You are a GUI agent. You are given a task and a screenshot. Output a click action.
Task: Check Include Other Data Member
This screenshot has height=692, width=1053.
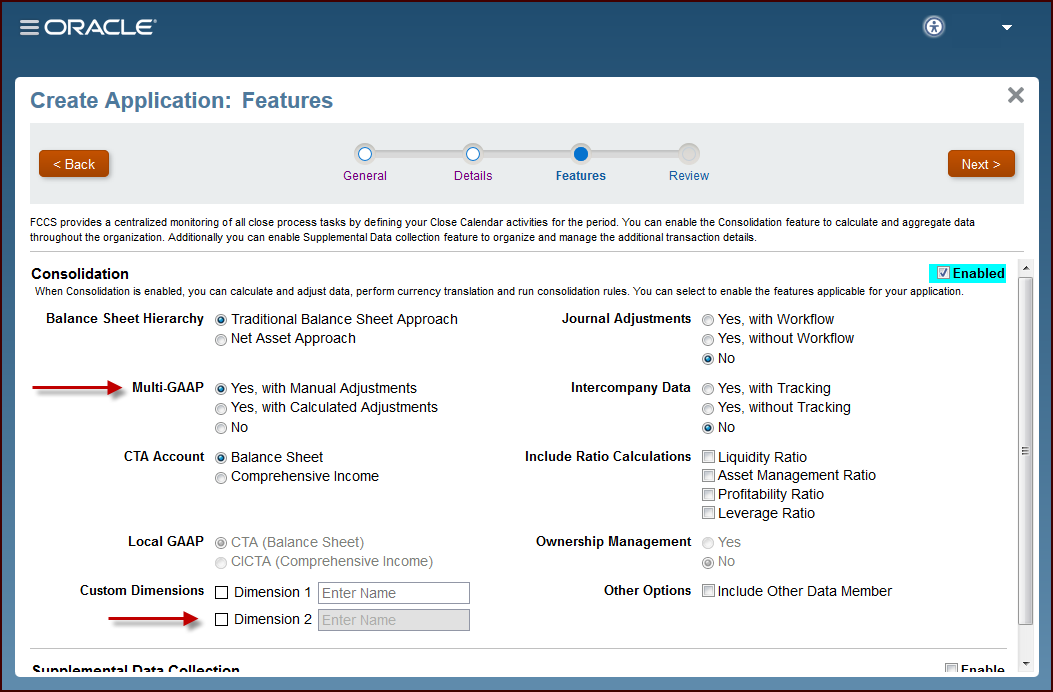point(708,591)
